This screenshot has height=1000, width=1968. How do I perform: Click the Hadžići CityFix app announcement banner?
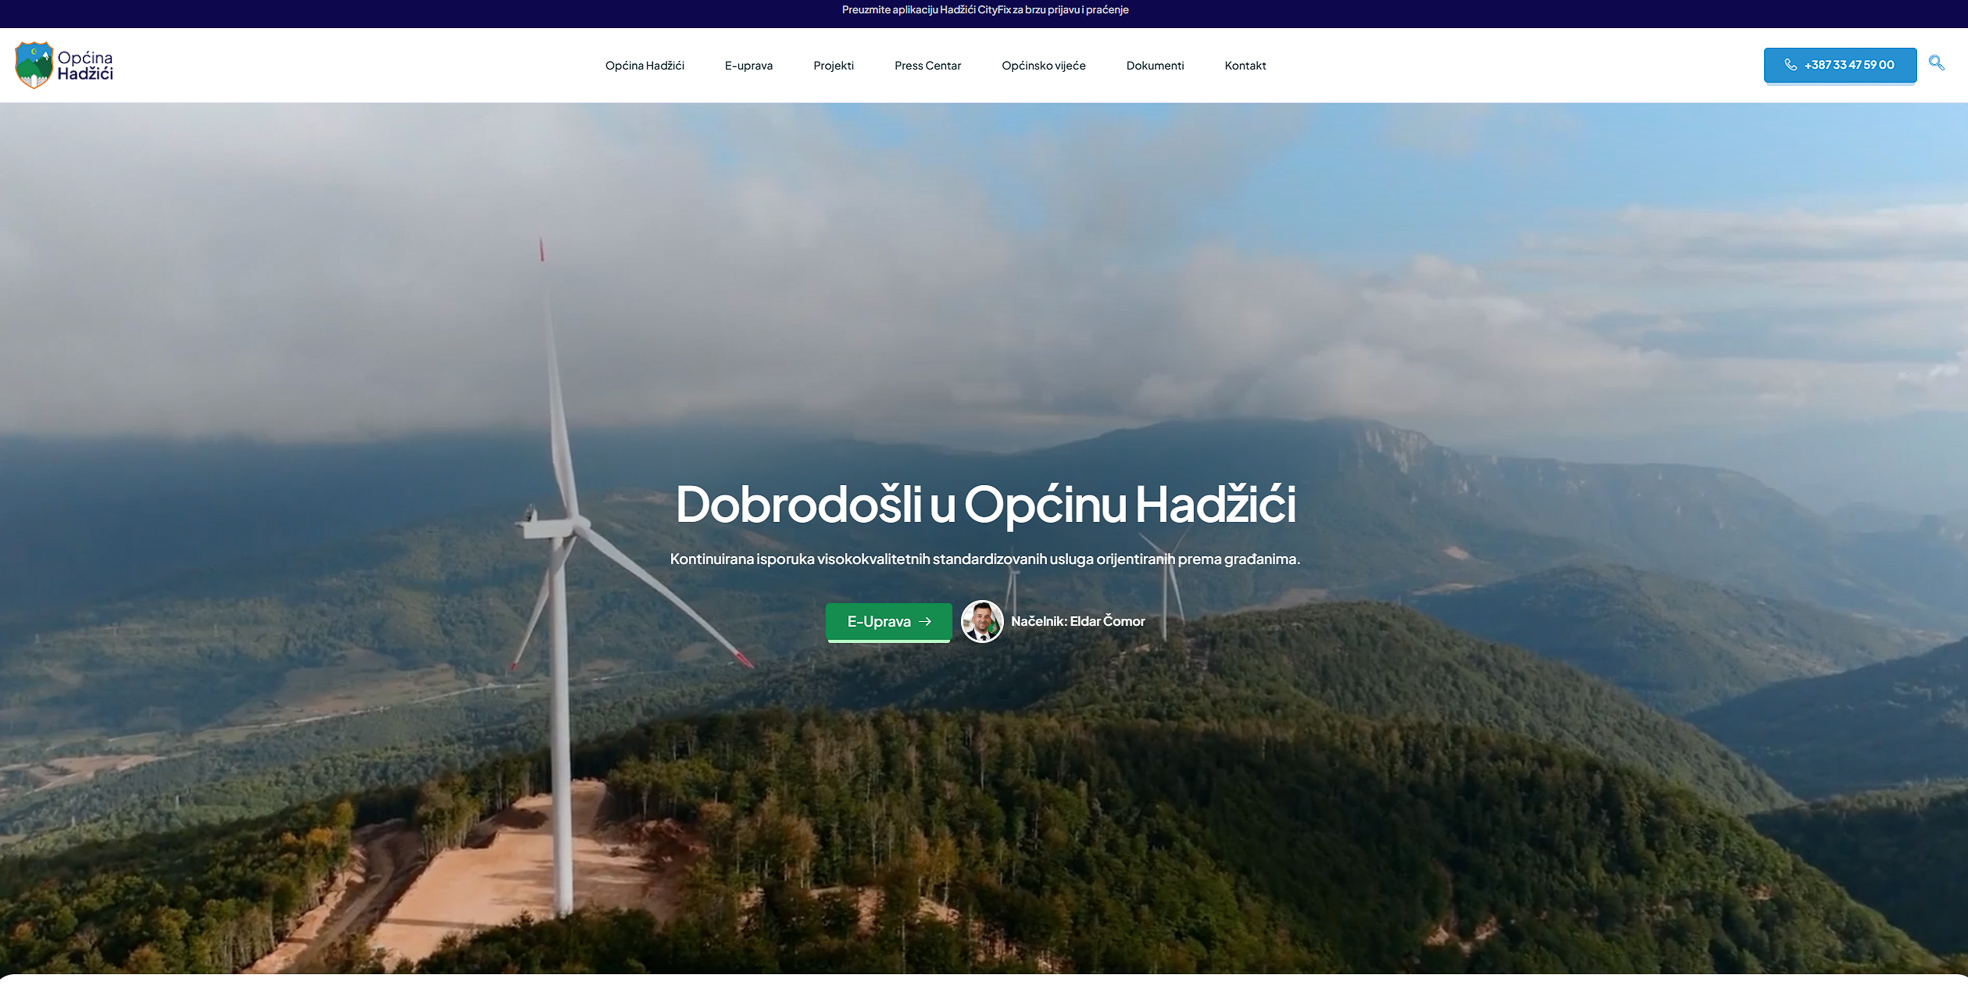point(984,10)
